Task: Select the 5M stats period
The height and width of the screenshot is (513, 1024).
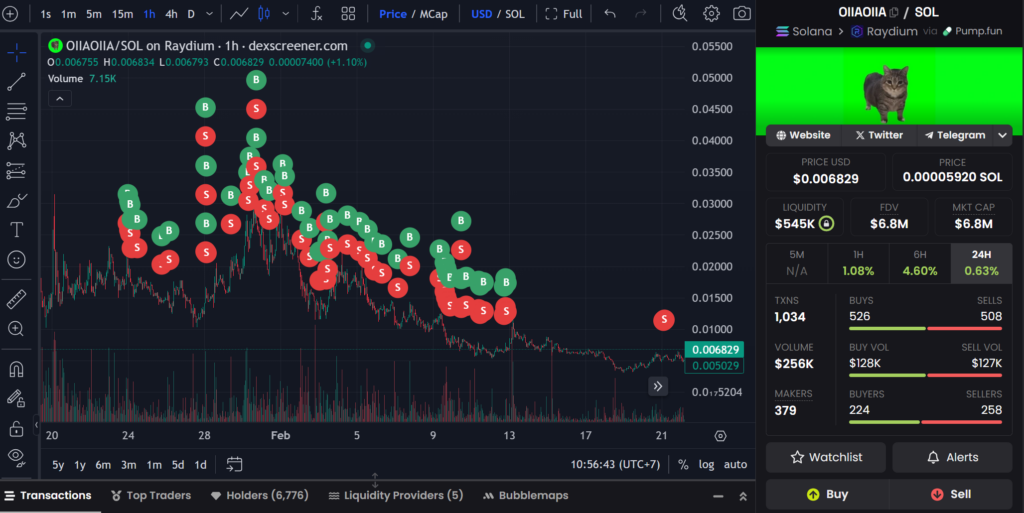Action: (x=797, y=263)
